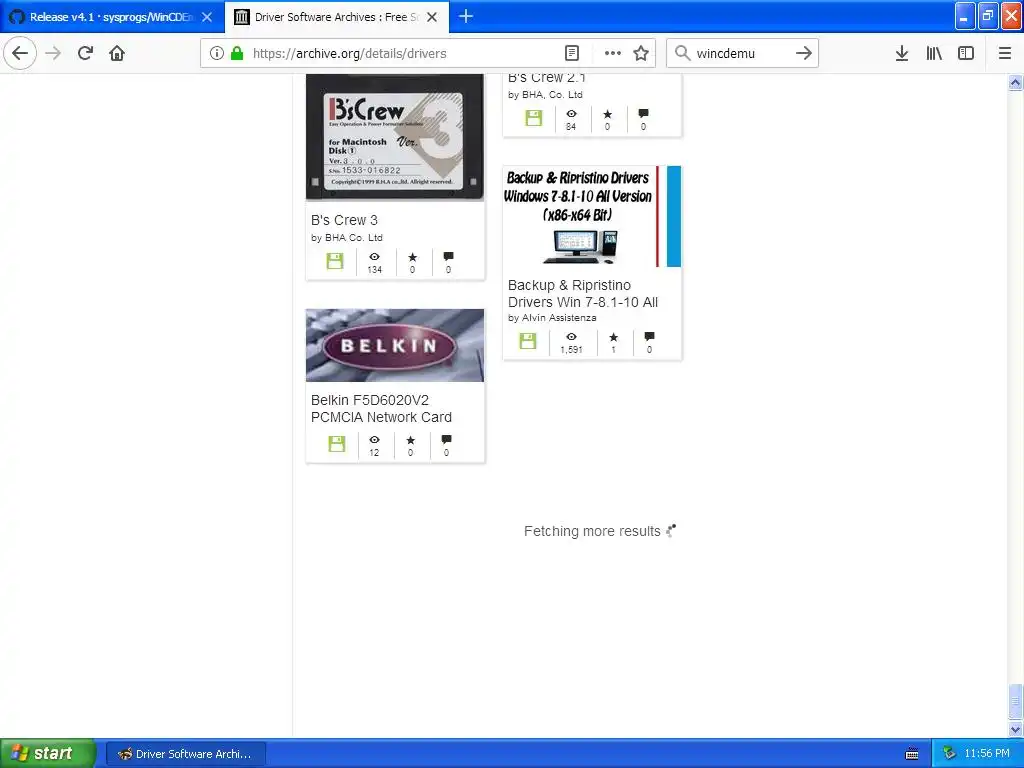Open Belkin F5D6020V2 PCMCIA Network Card link
This screenshot has height=768, width=1024.
381,409
